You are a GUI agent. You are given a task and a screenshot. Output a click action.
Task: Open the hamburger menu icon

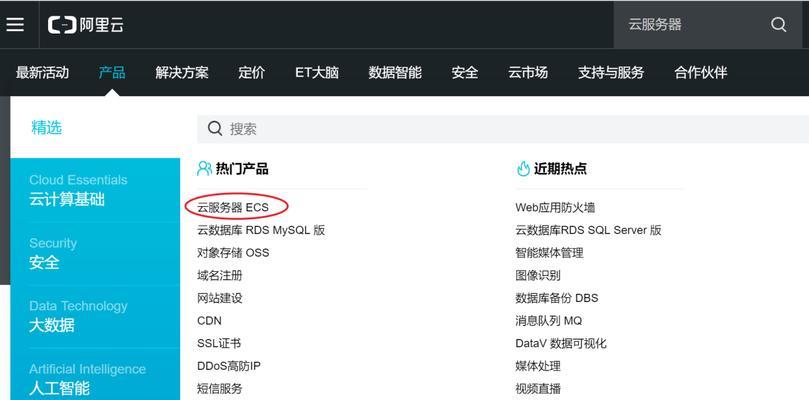click(x=15, y=24)
